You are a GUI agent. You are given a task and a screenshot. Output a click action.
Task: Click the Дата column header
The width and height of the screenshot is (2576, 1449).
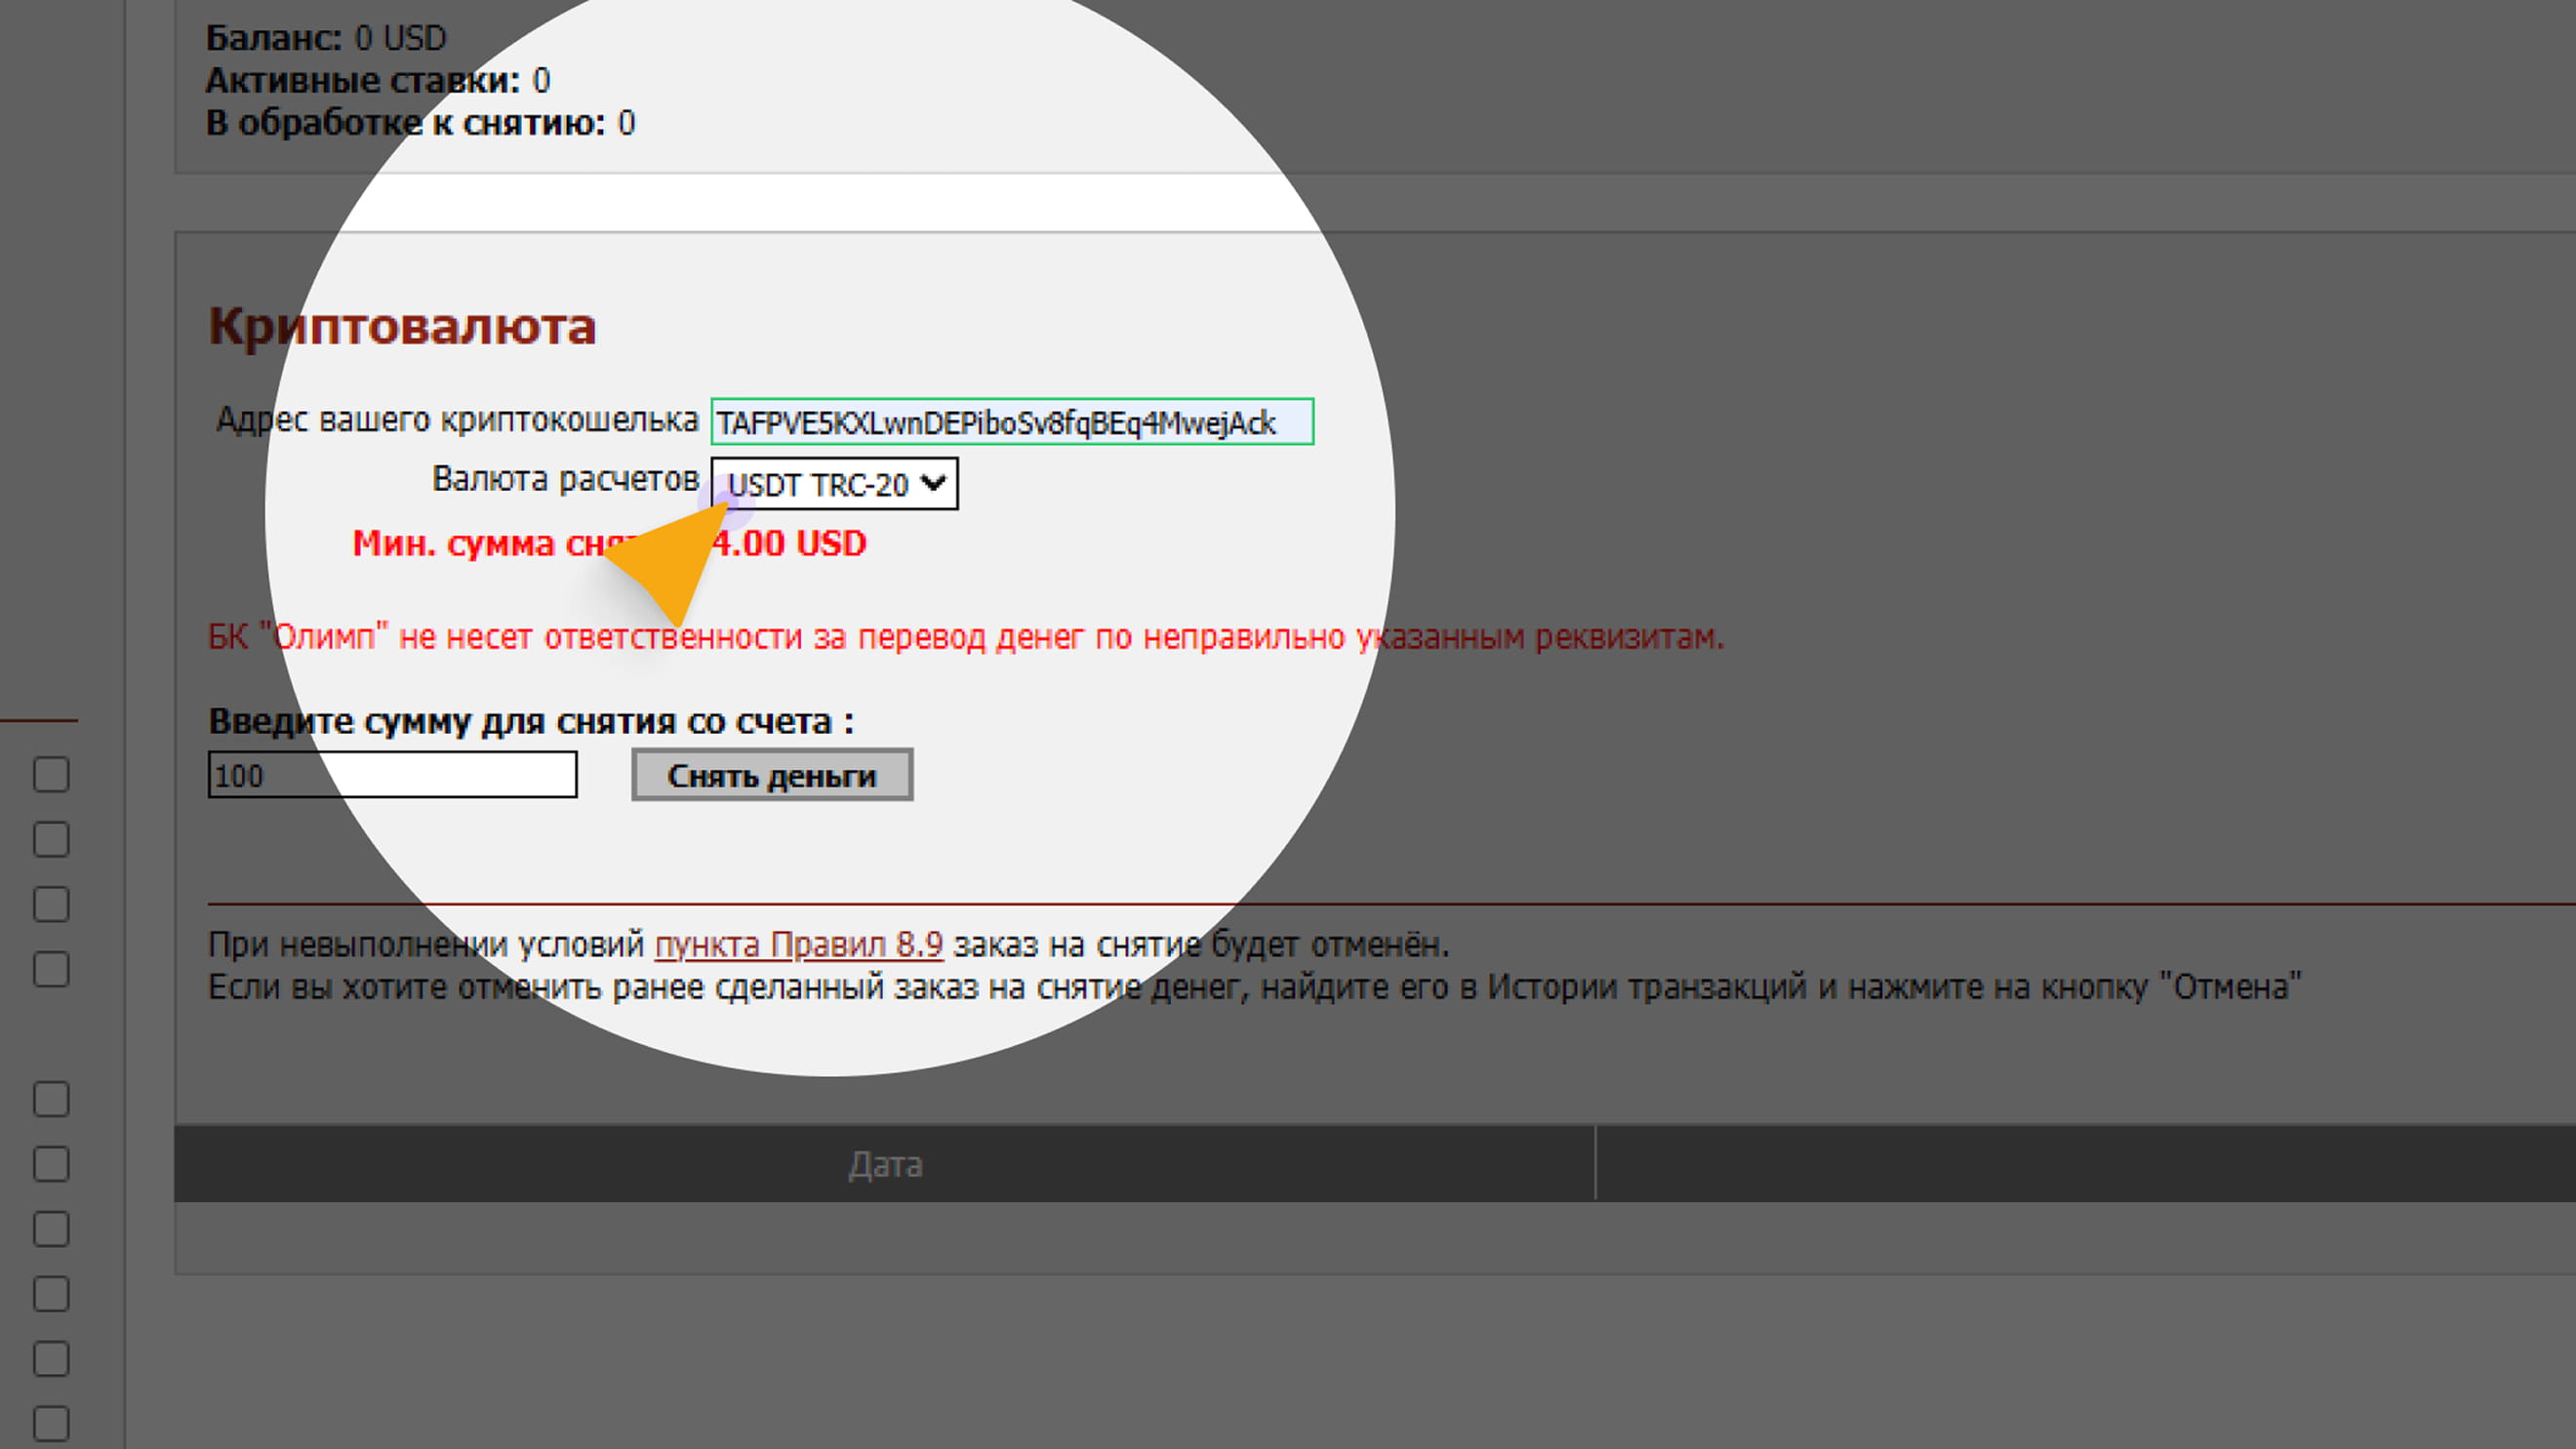point(885,1164)
